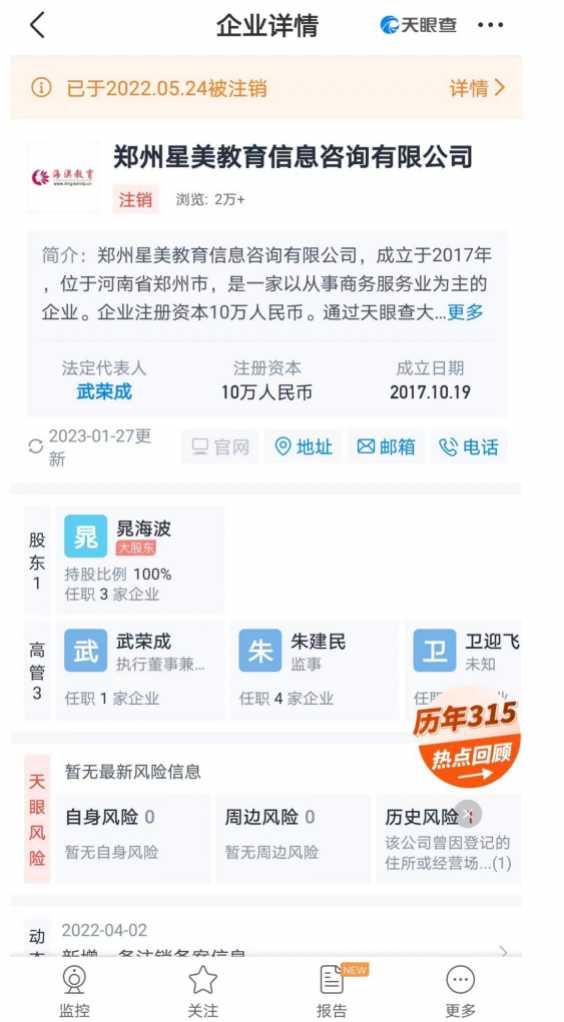Open shareholder 晁海波 card
Screen dimensions: 564x1022
click(x=140, y=559)
